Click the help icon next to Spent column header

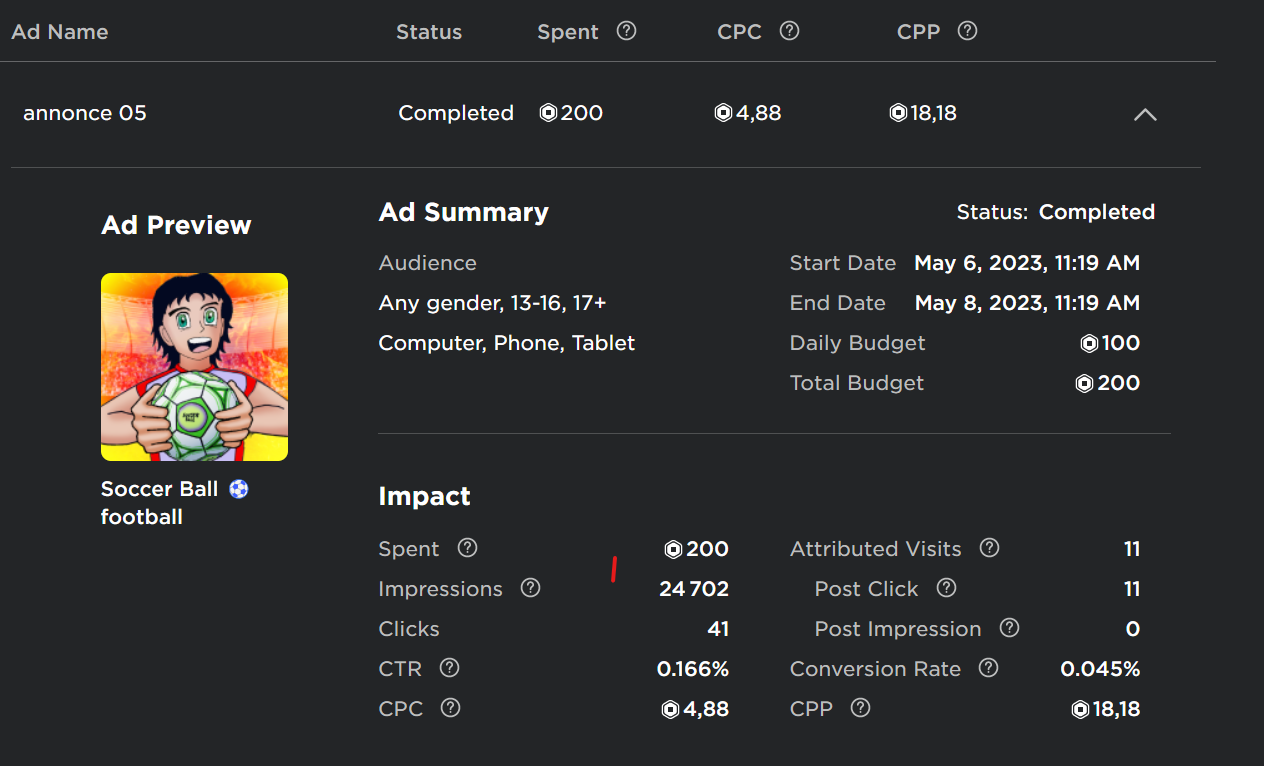click(x=626, y=31)
